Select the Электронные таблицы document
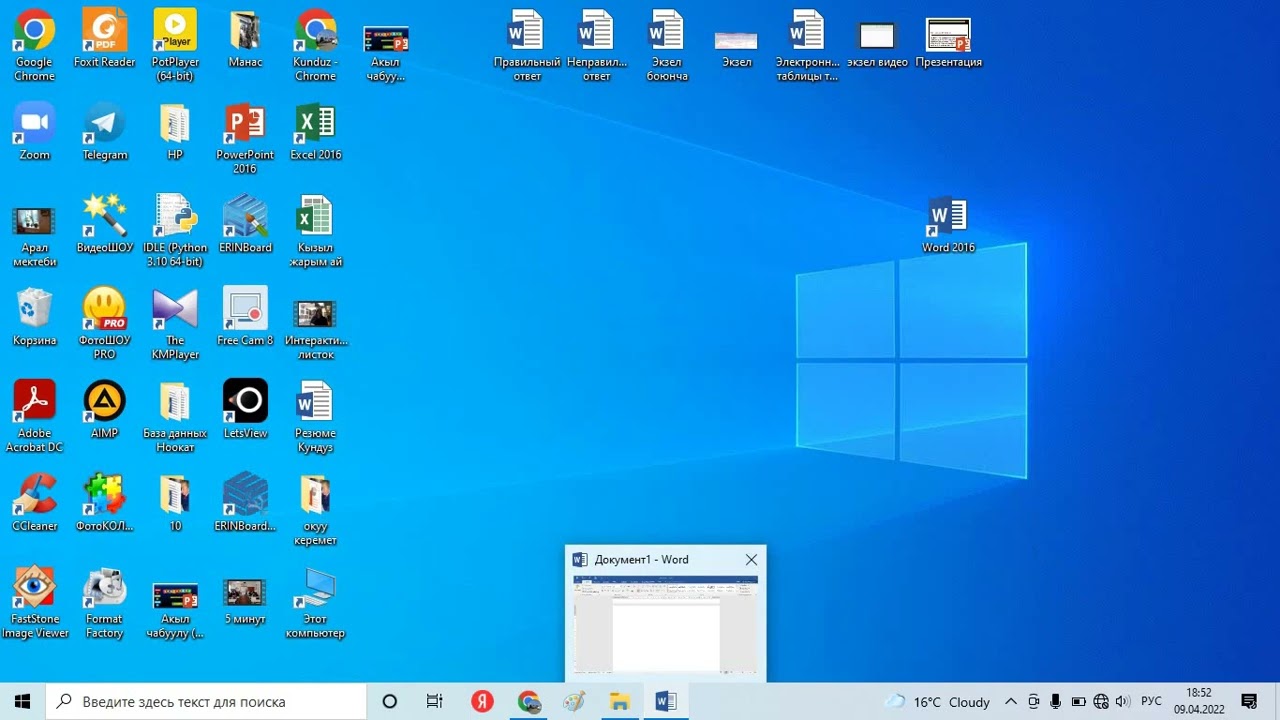The image size is (1280, 720). coord(807,45)
